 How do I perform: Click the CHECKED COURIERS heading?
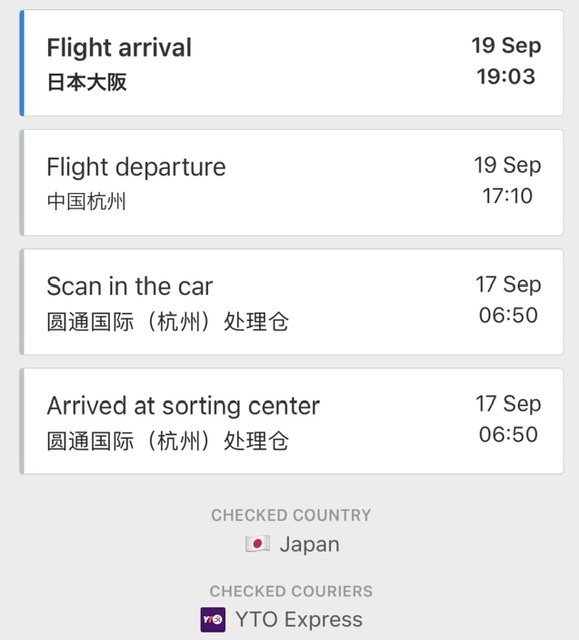pyautogui.click(x=291, y=591)
